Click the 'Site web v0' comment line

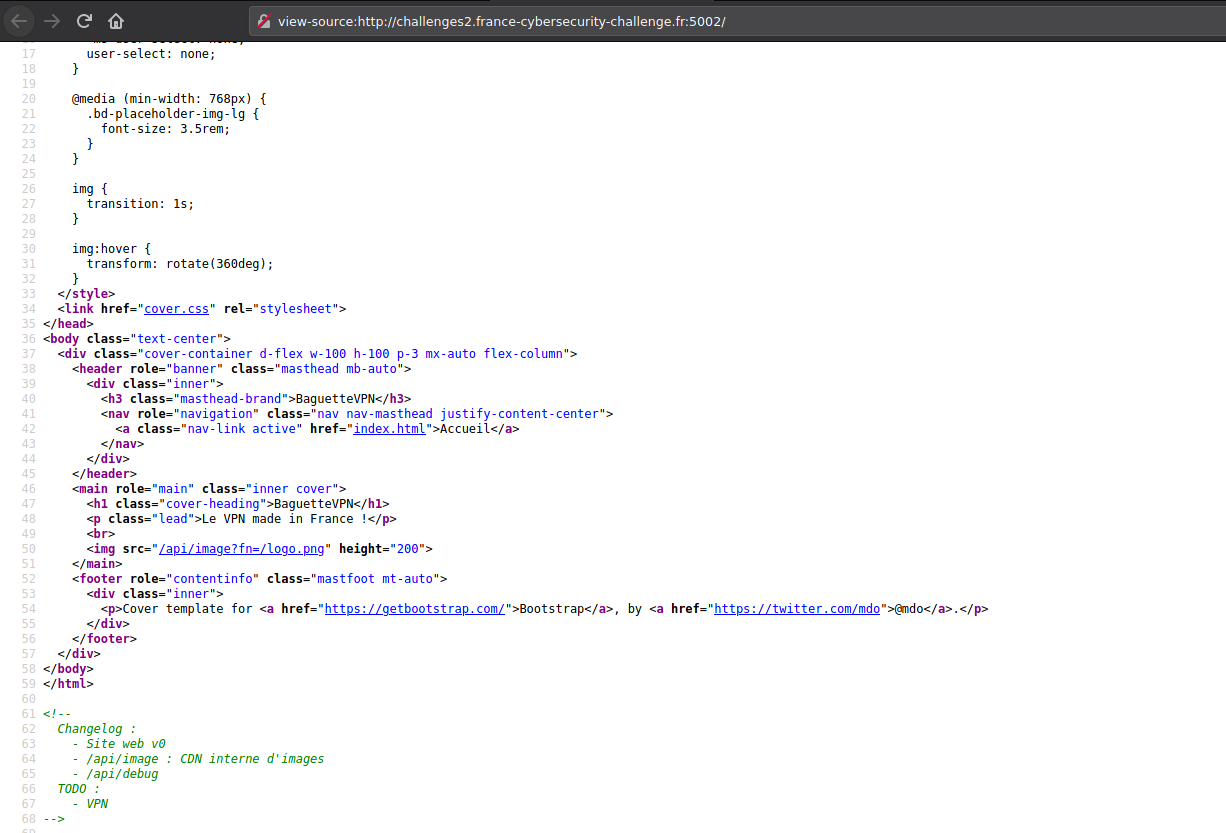click(119, 744)
